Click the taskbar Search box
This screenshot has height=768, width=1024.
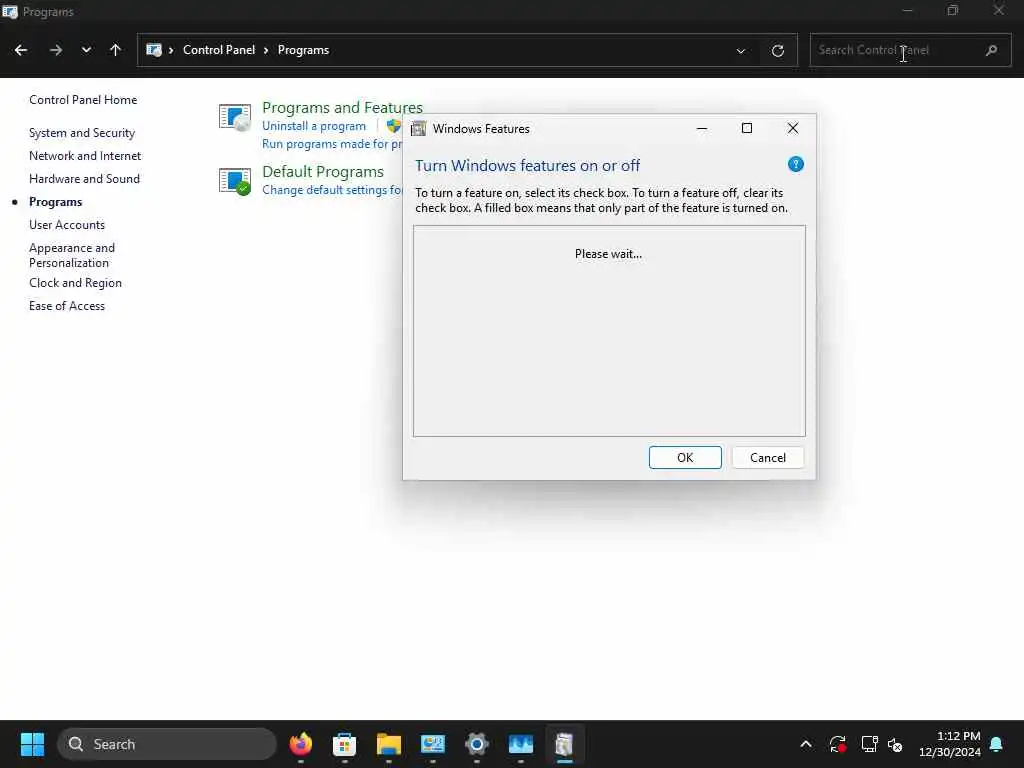pyautogui.click(x=167, y=744)
